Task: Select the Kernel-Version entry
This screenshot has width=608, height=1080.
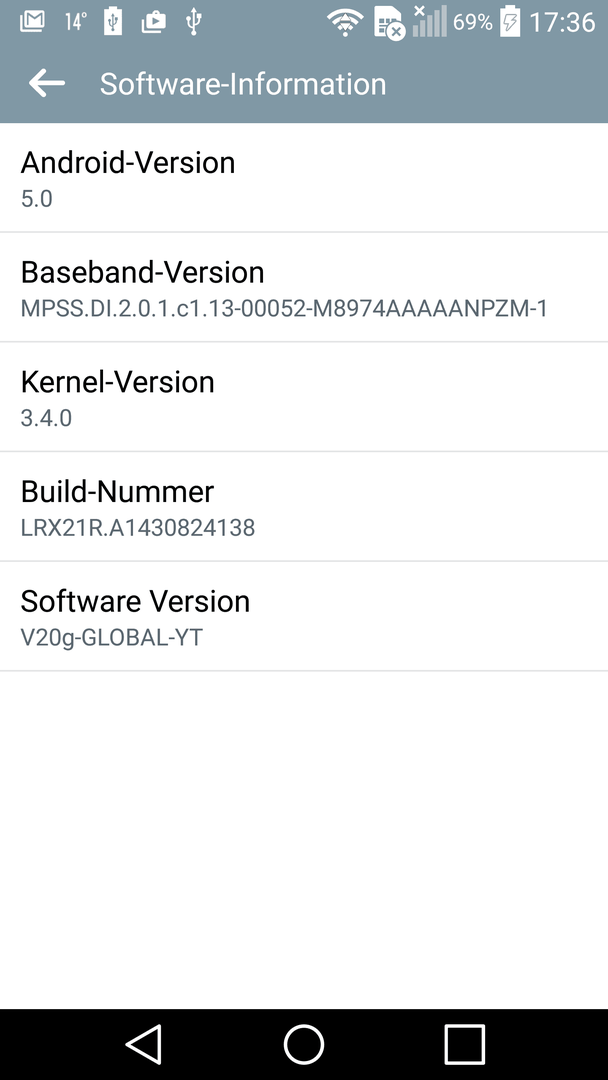Action: click(x=304, y=397)
